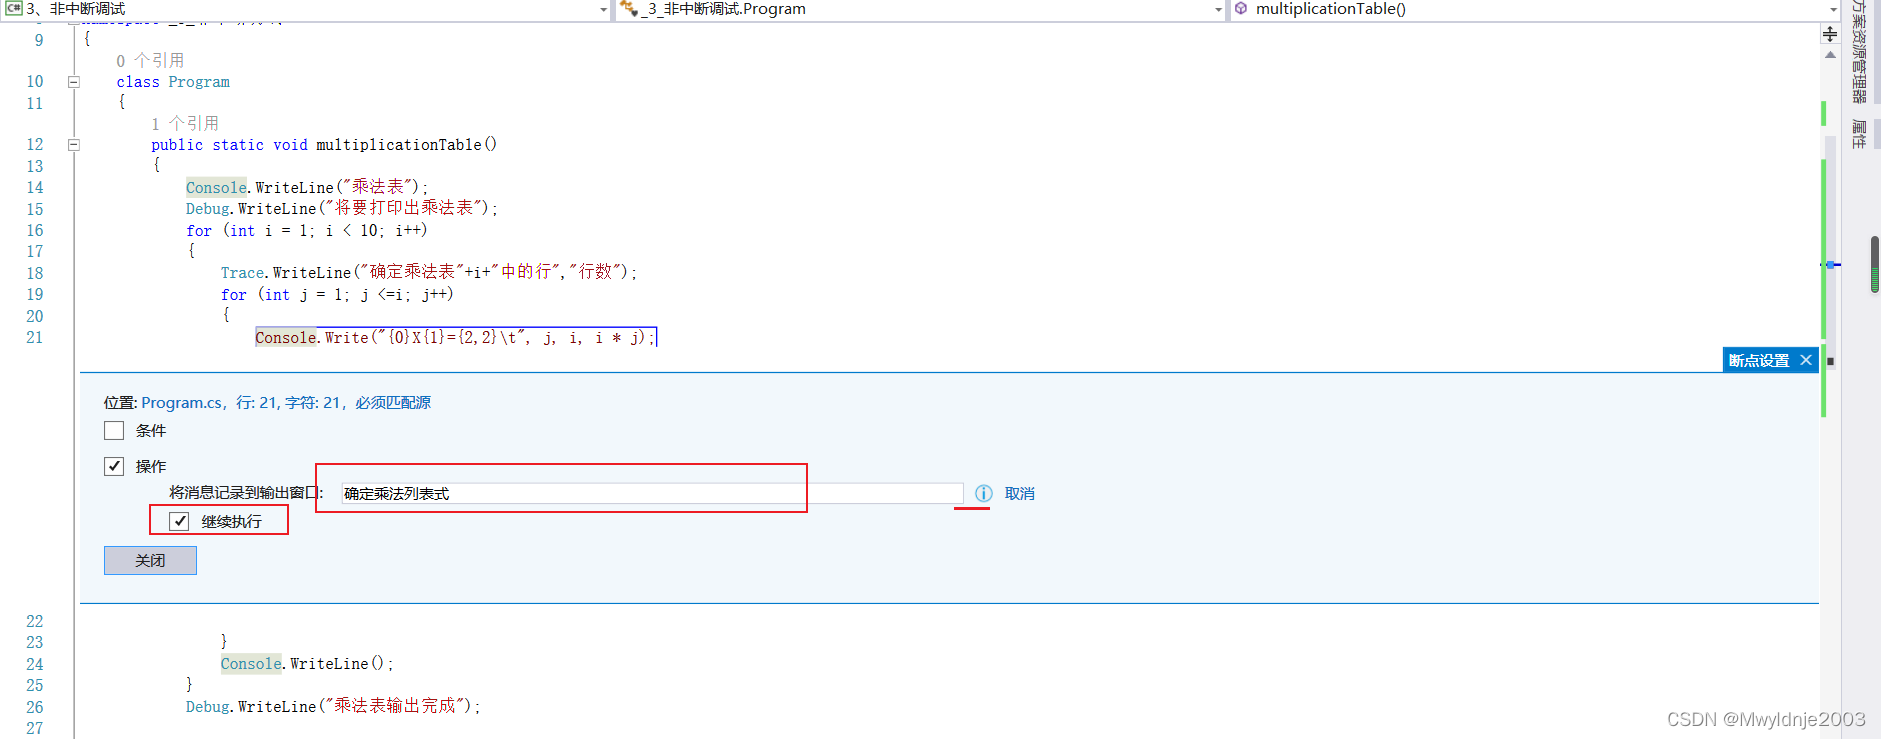
Task: Click the Trace.WriteLine code line
Action: tap(428, 272)
